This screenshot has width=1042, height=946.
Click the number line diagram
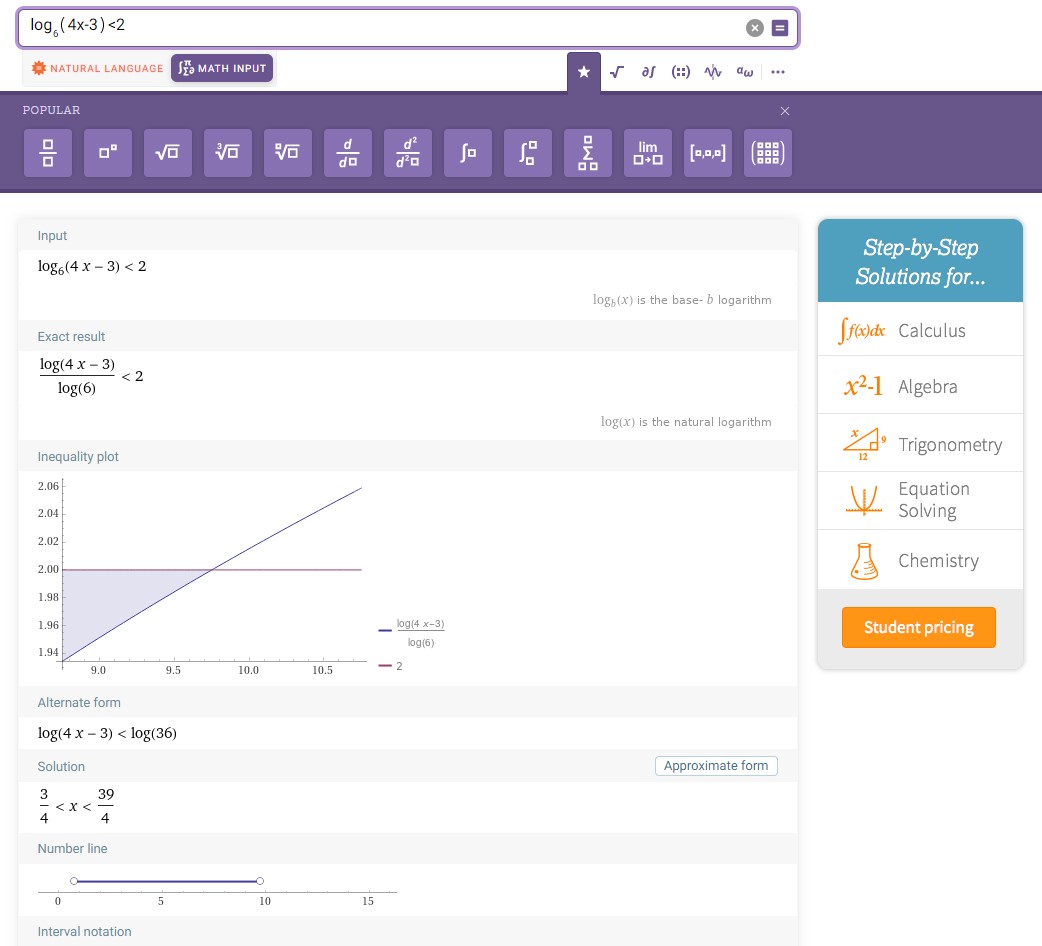pos(217,890)
